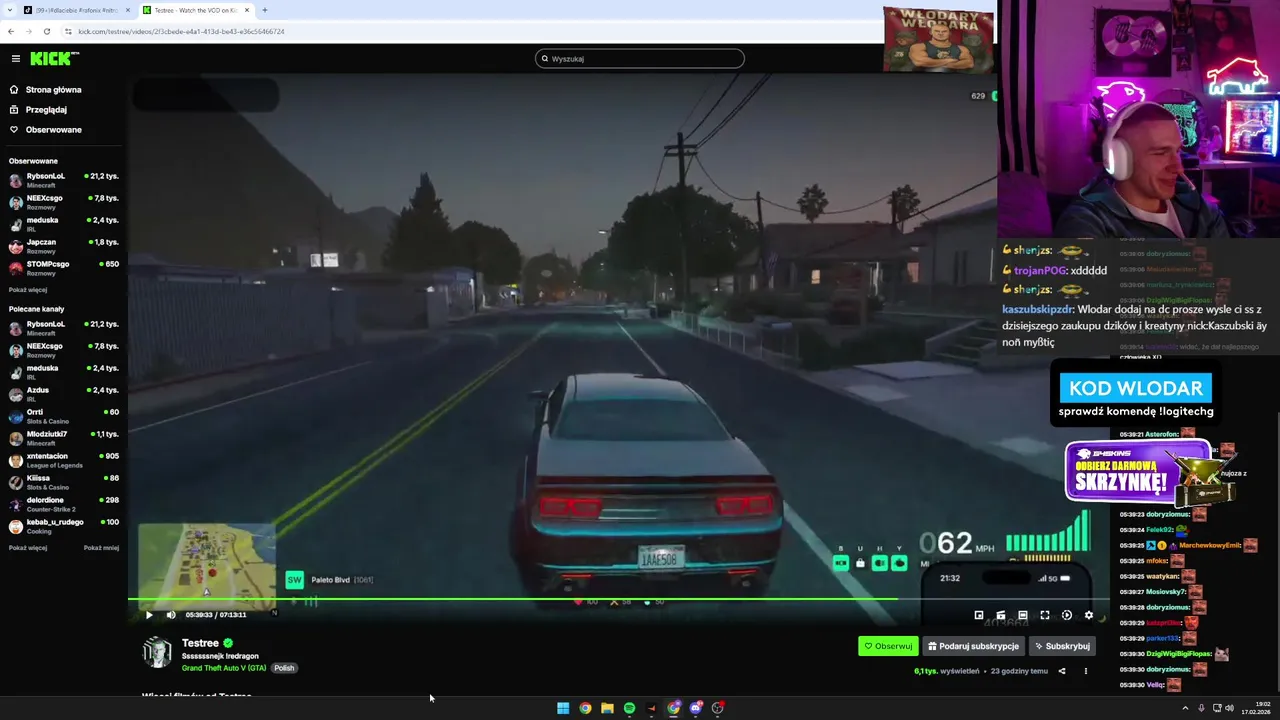The height and width of the screenshot is (720, 1280).
Task: Toggle picture-in-picture mode icon
Action: click(979, 615)
